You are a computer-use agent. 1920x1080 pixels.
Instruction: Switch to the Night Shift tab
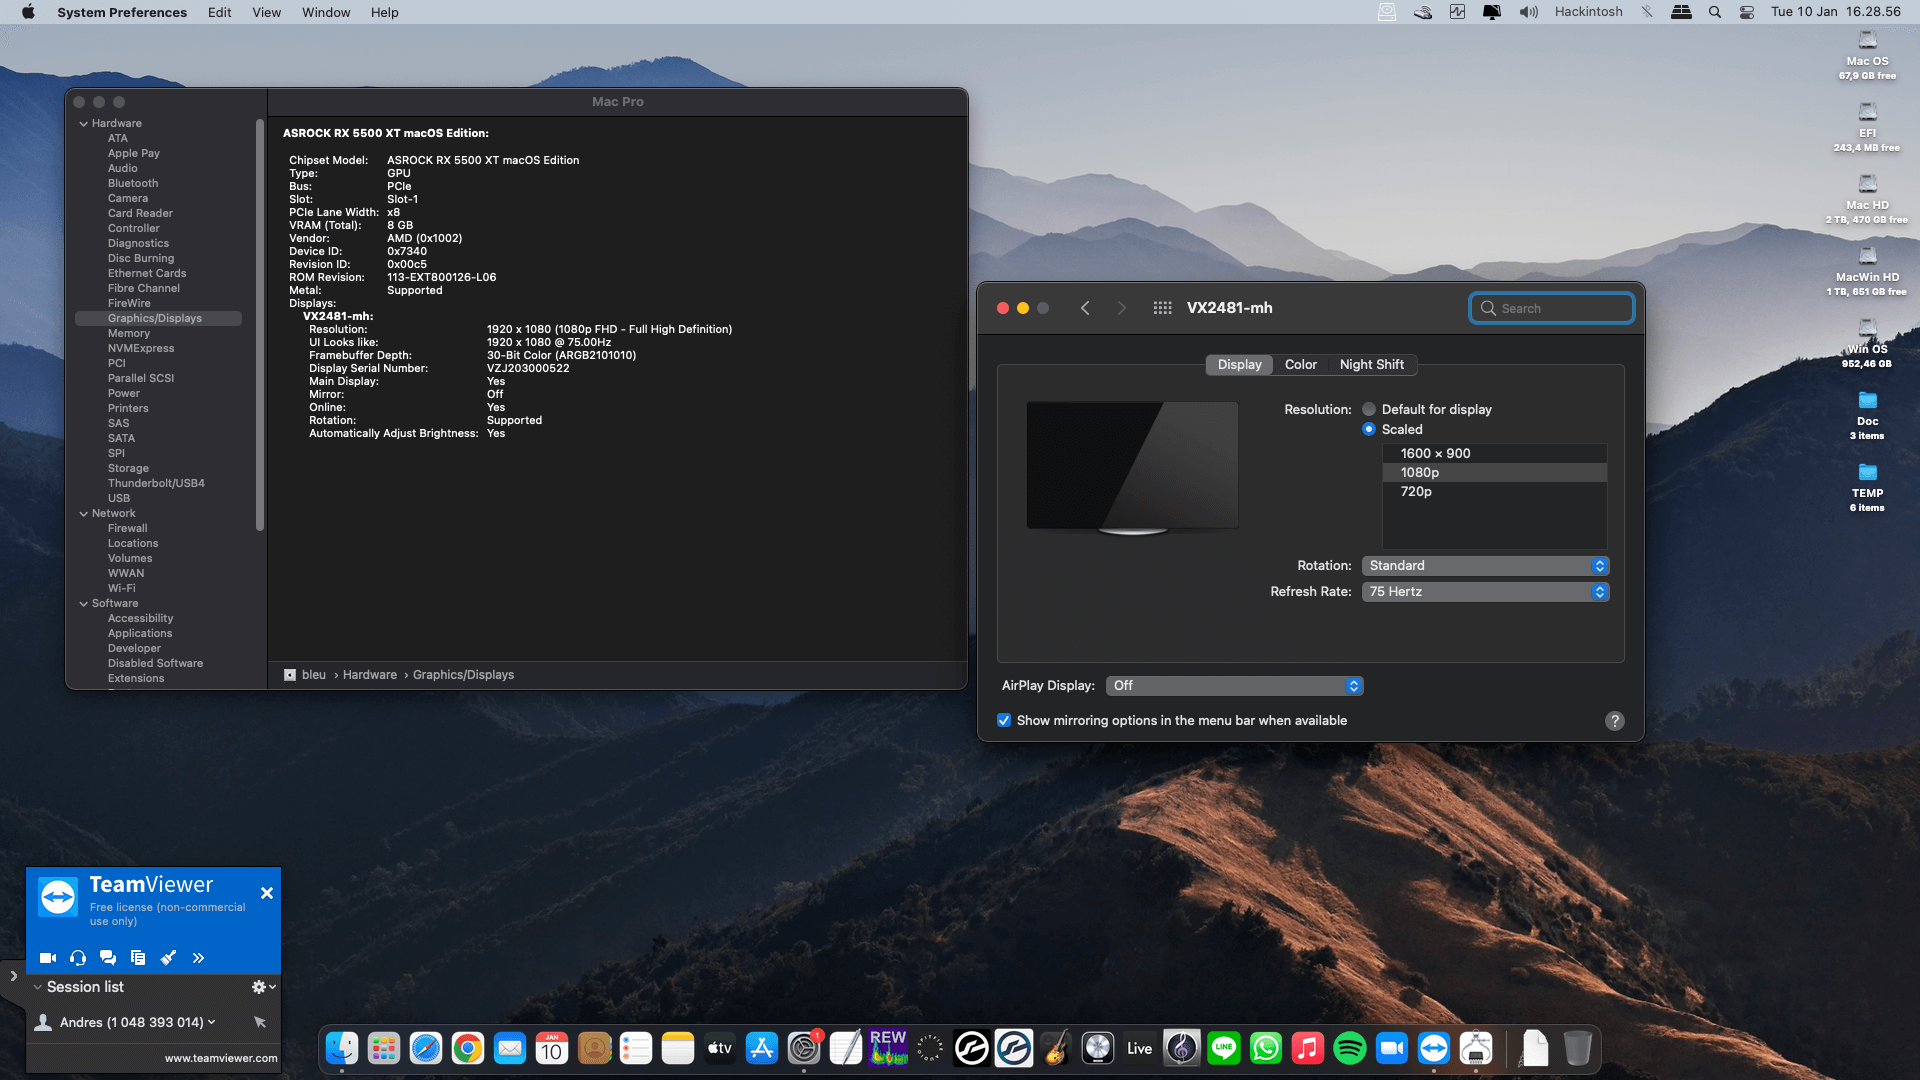1371,365
